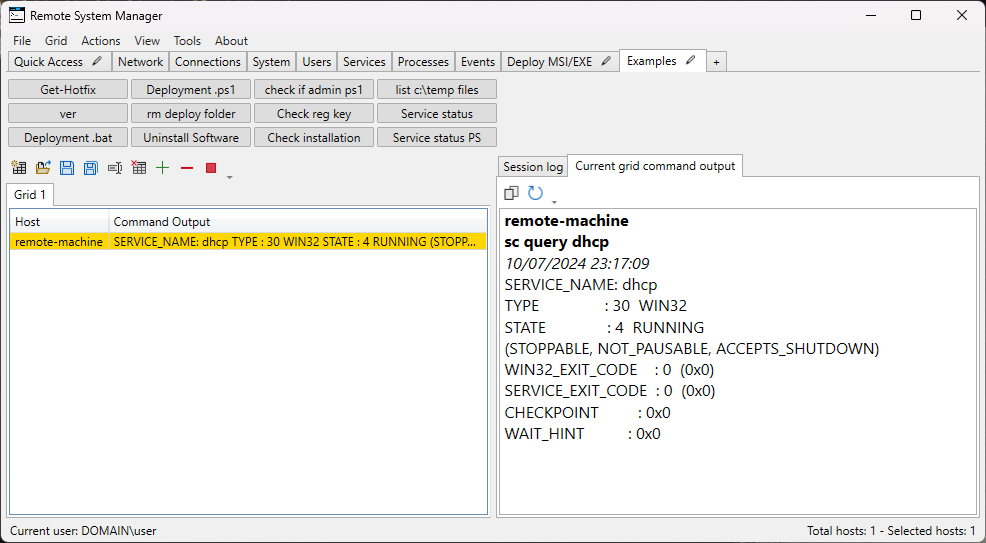Switch to the Session log tab
986x543 pixels.
[x=533, y=167]
